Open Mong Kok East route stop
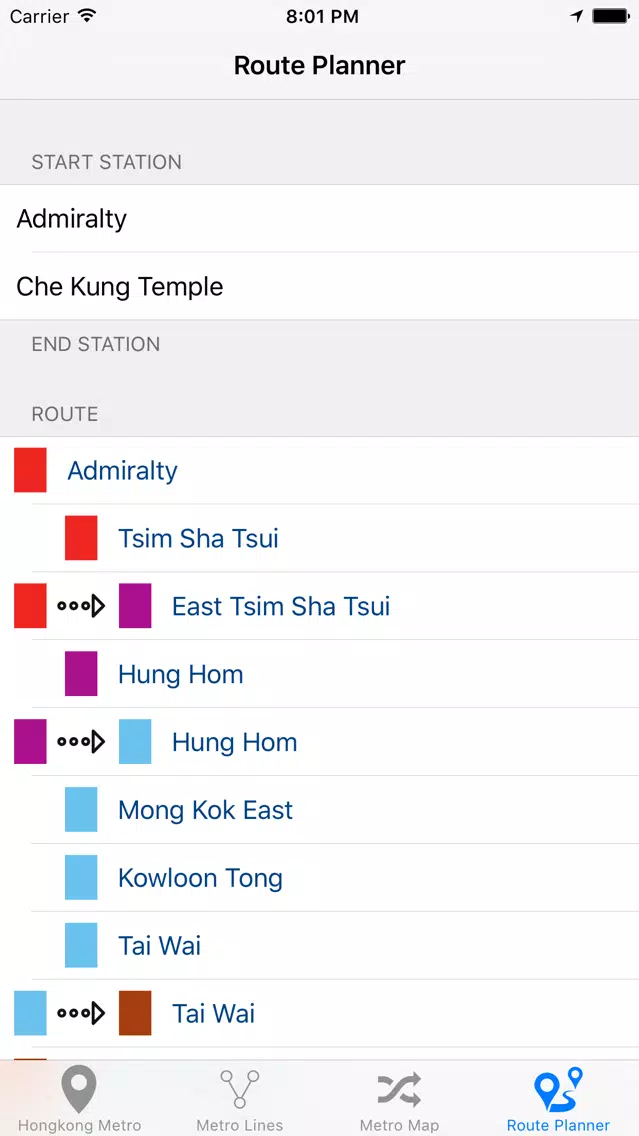 [x=205, y=810]
